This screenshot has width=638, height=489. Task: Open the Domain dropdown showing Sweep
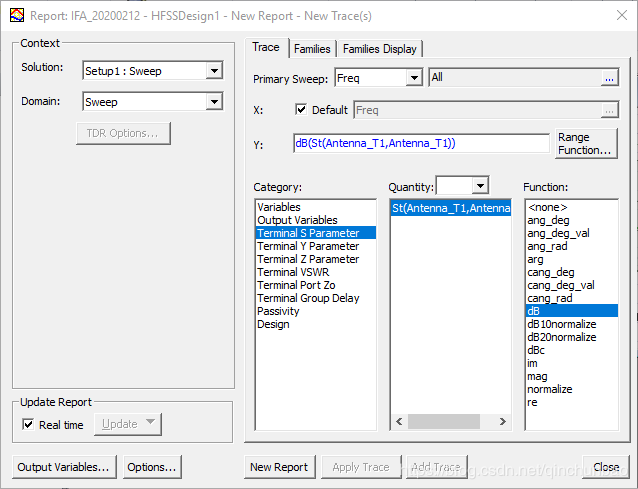(x=214, y=102)
